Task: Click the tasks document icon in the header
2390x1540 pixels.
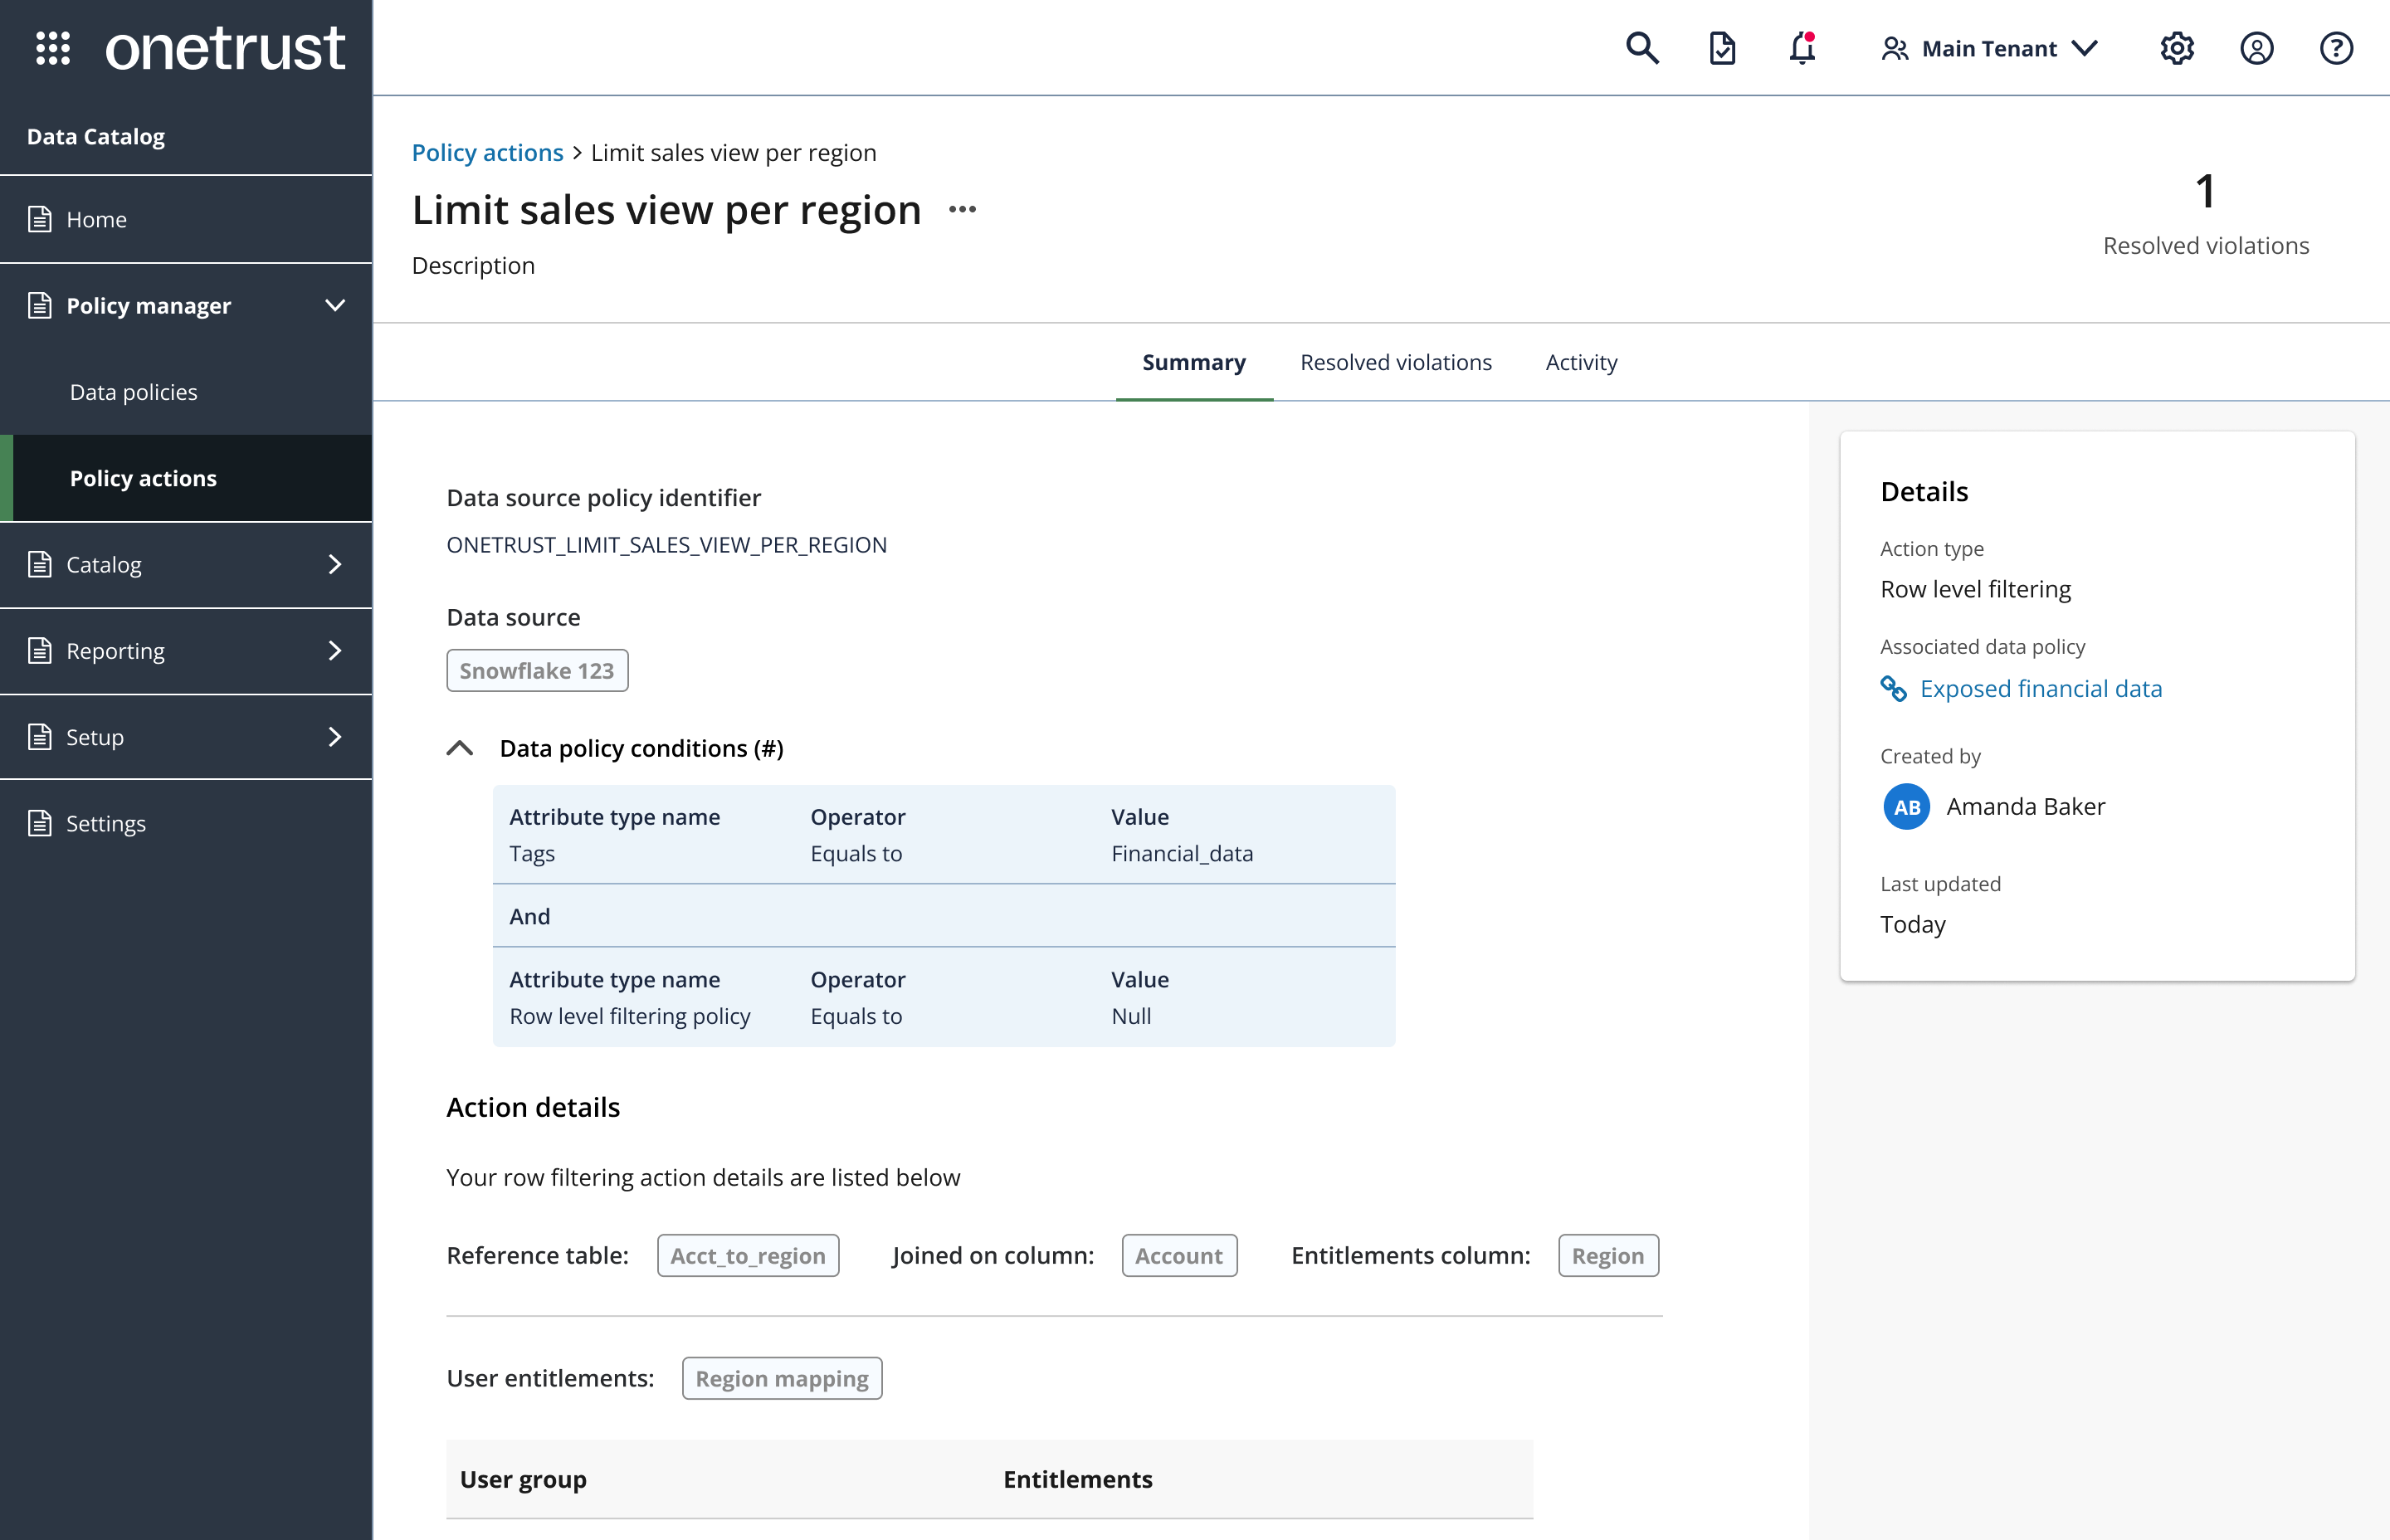Action: [x=1721, y=47]
